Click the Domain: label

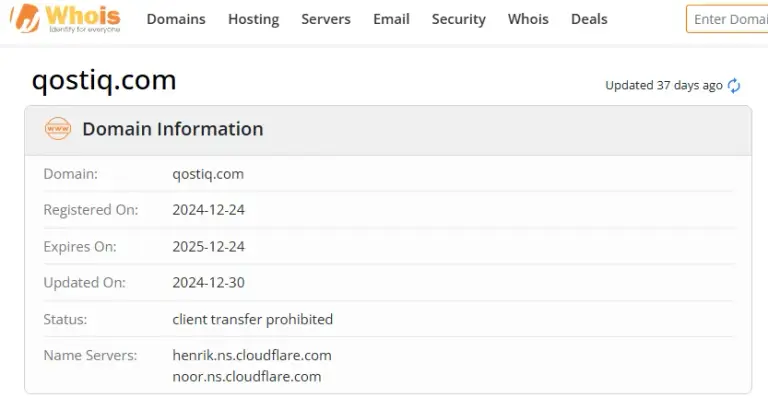pos(71,174)
